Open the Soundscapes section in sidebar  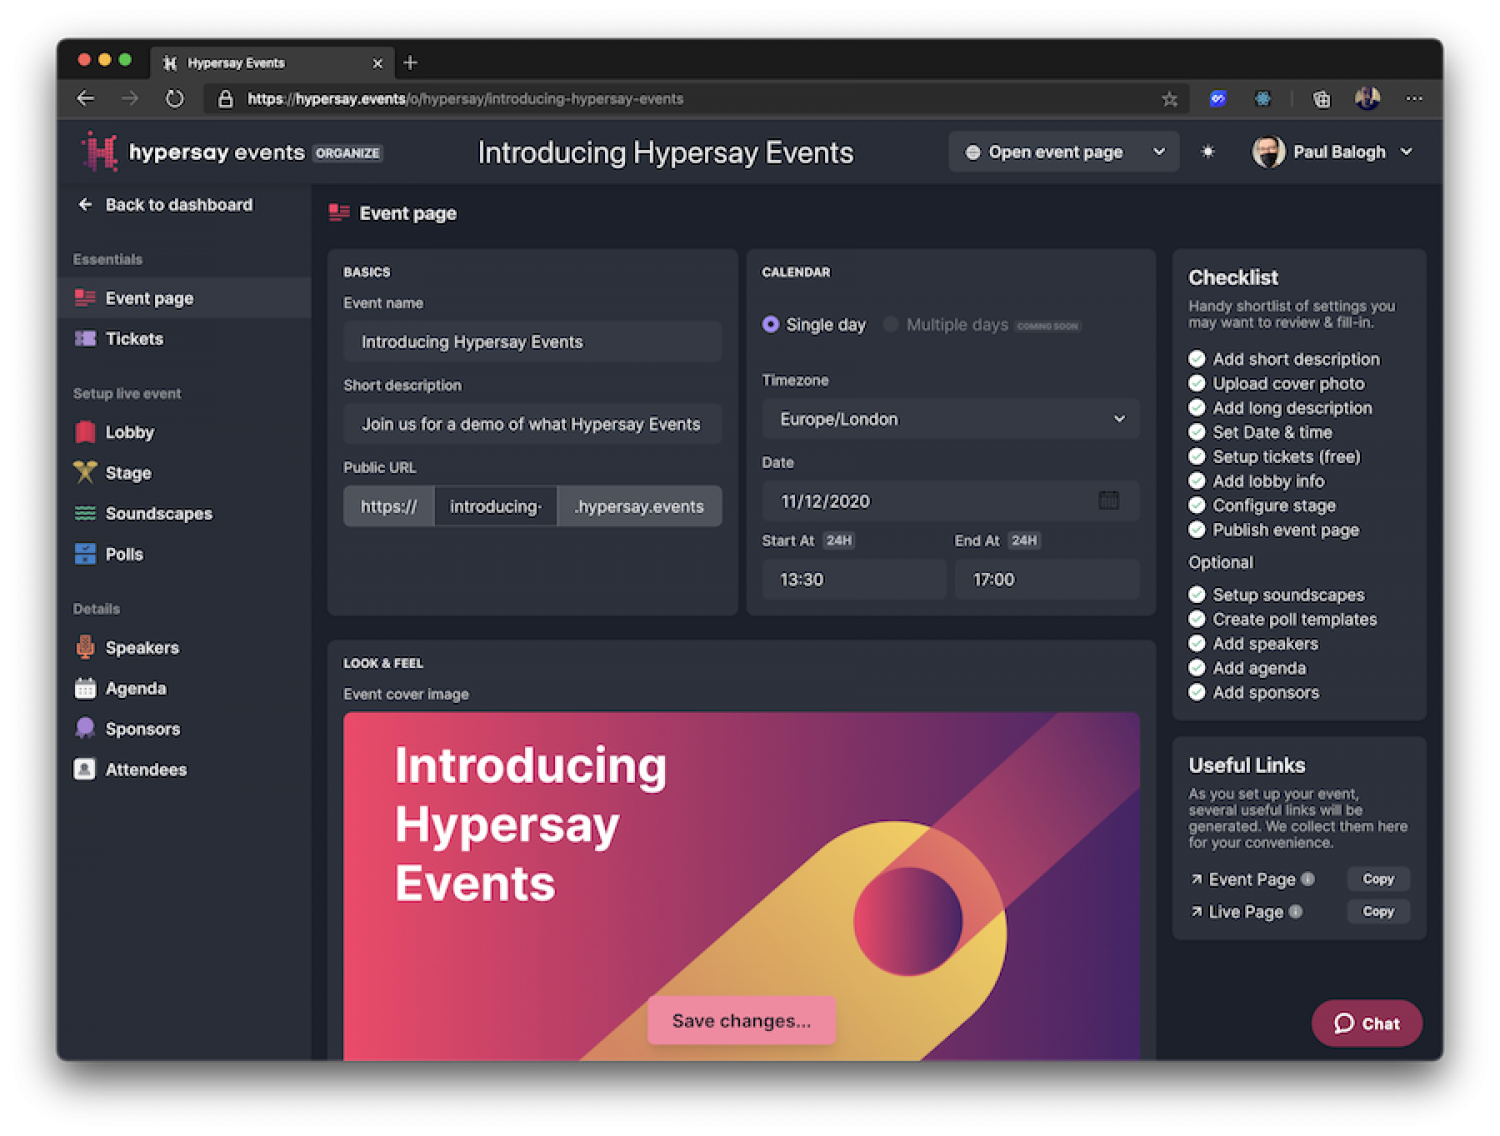click(x=158, y=514)
